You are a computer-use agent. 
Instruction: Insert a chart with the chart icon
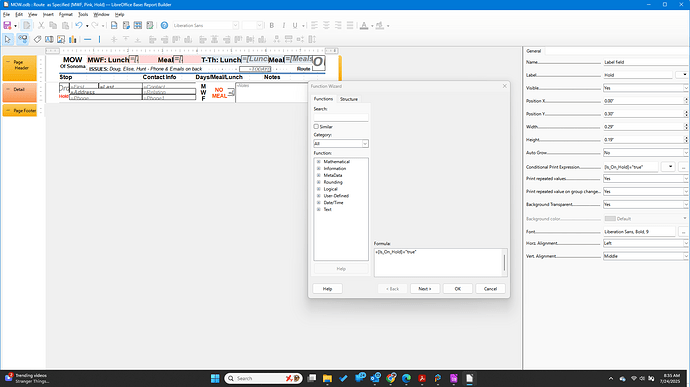[x=73, y=40]
